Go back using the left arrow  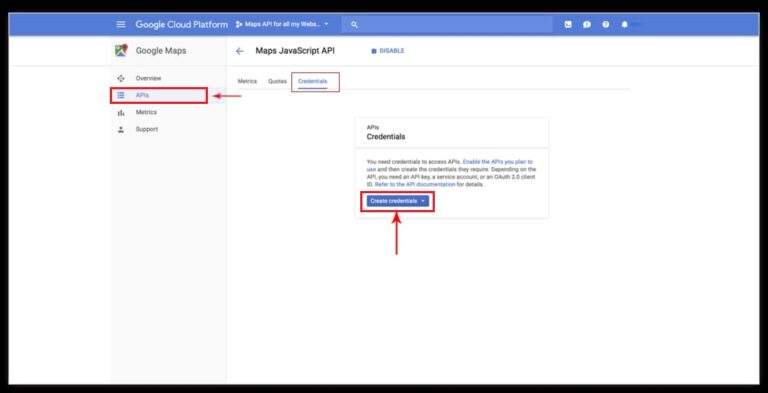pyautogui.click(x=240, y=51)
